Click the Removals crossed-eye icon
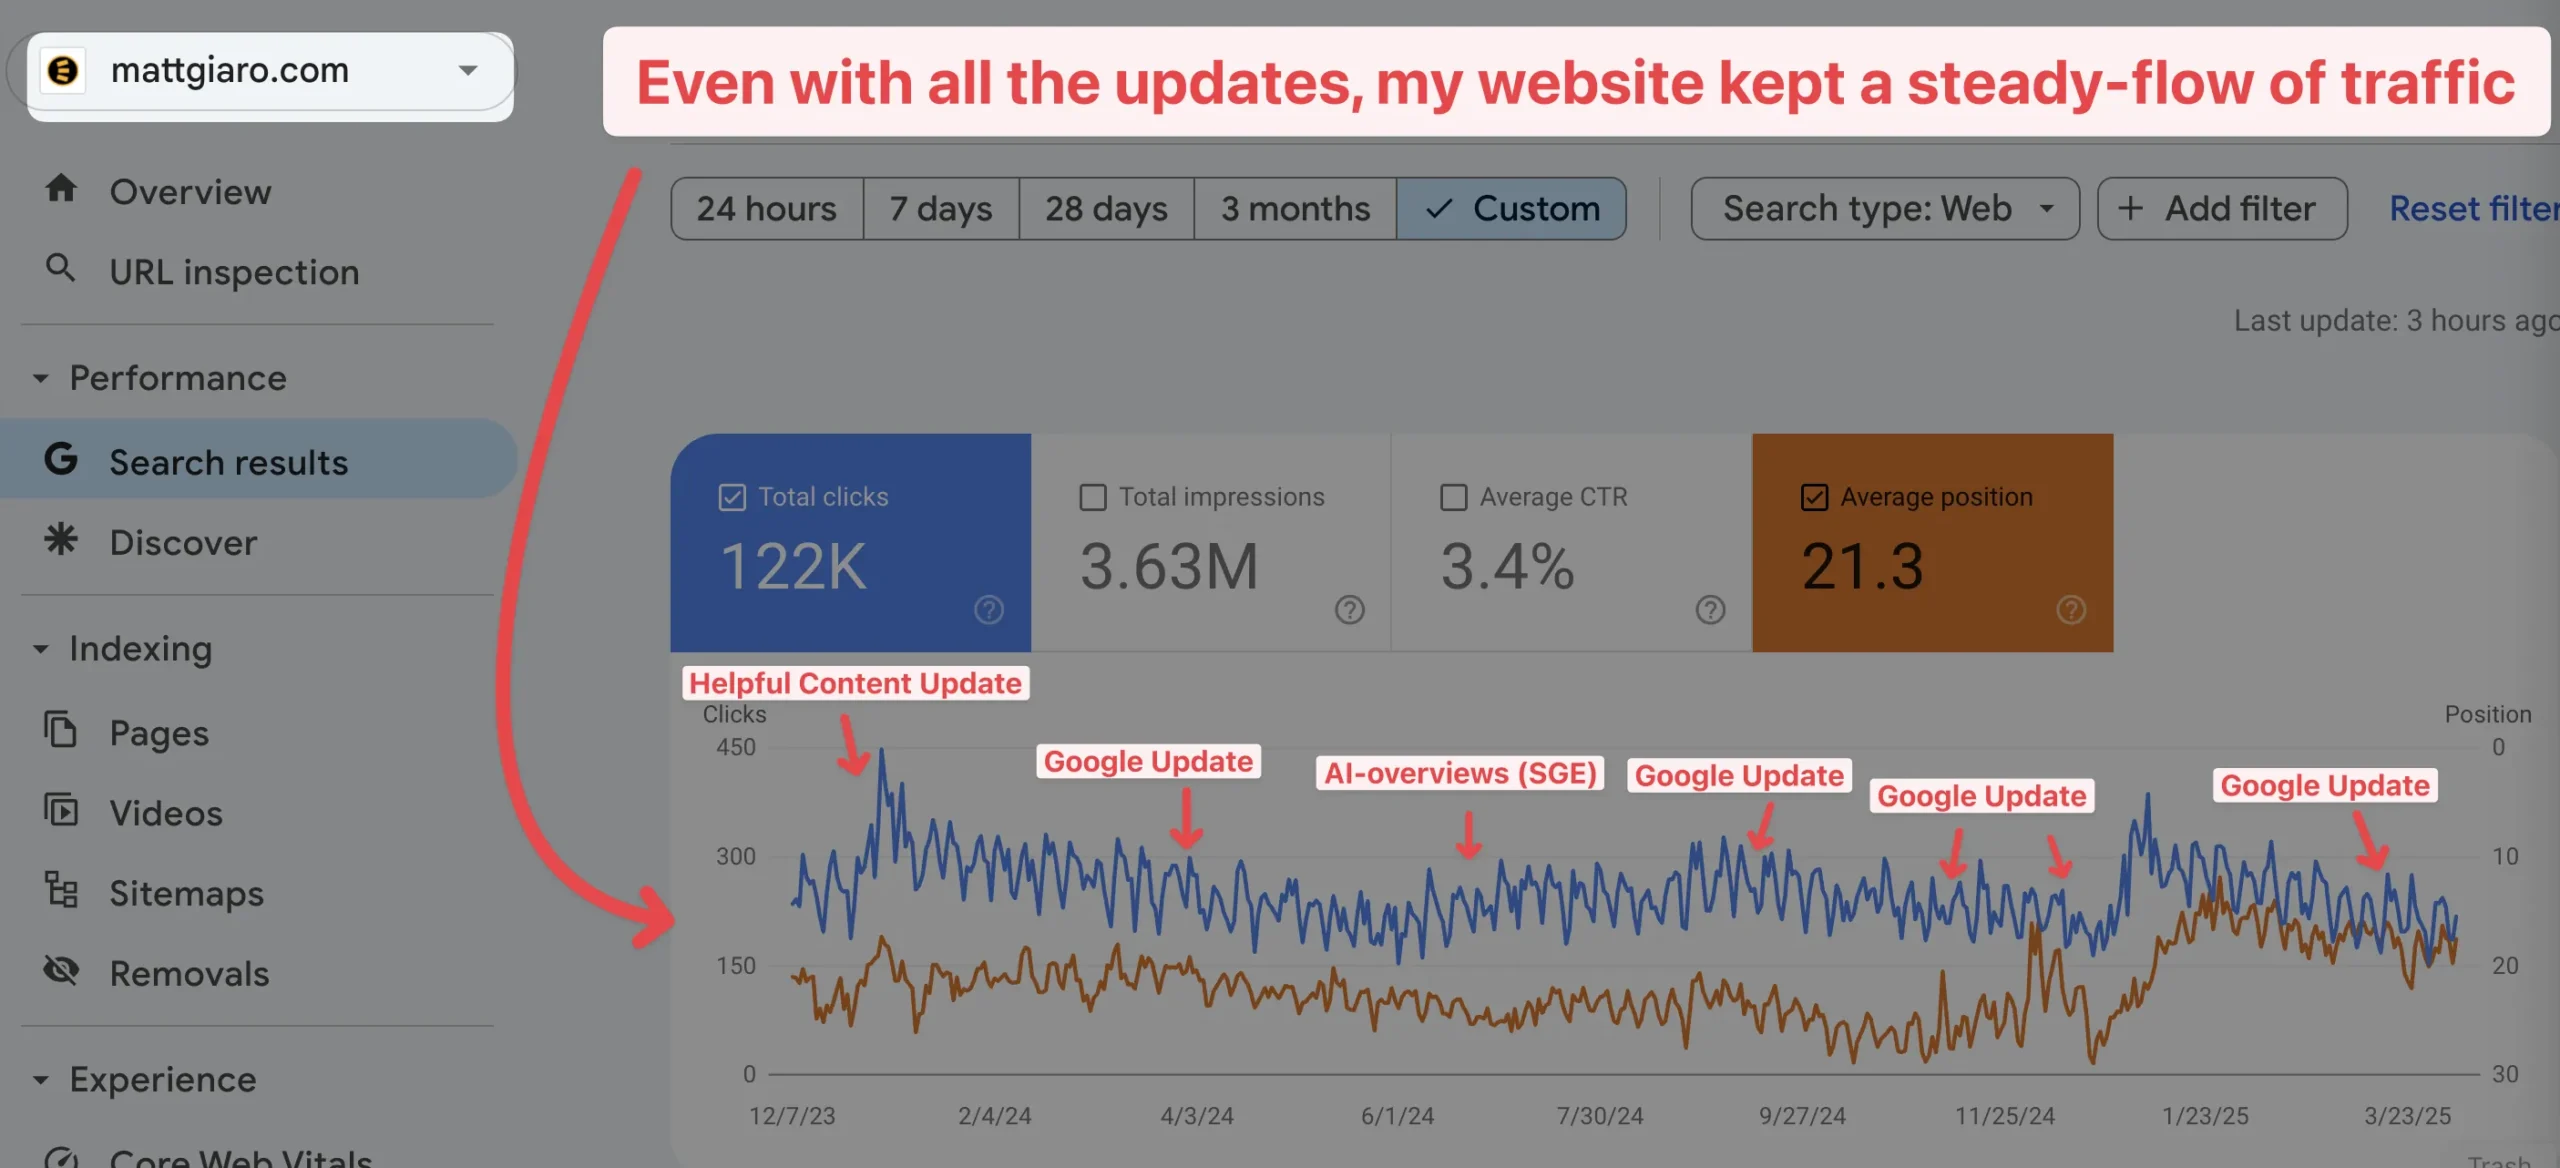Screen dimensions: 2560x1168 [x=61, y=970]
